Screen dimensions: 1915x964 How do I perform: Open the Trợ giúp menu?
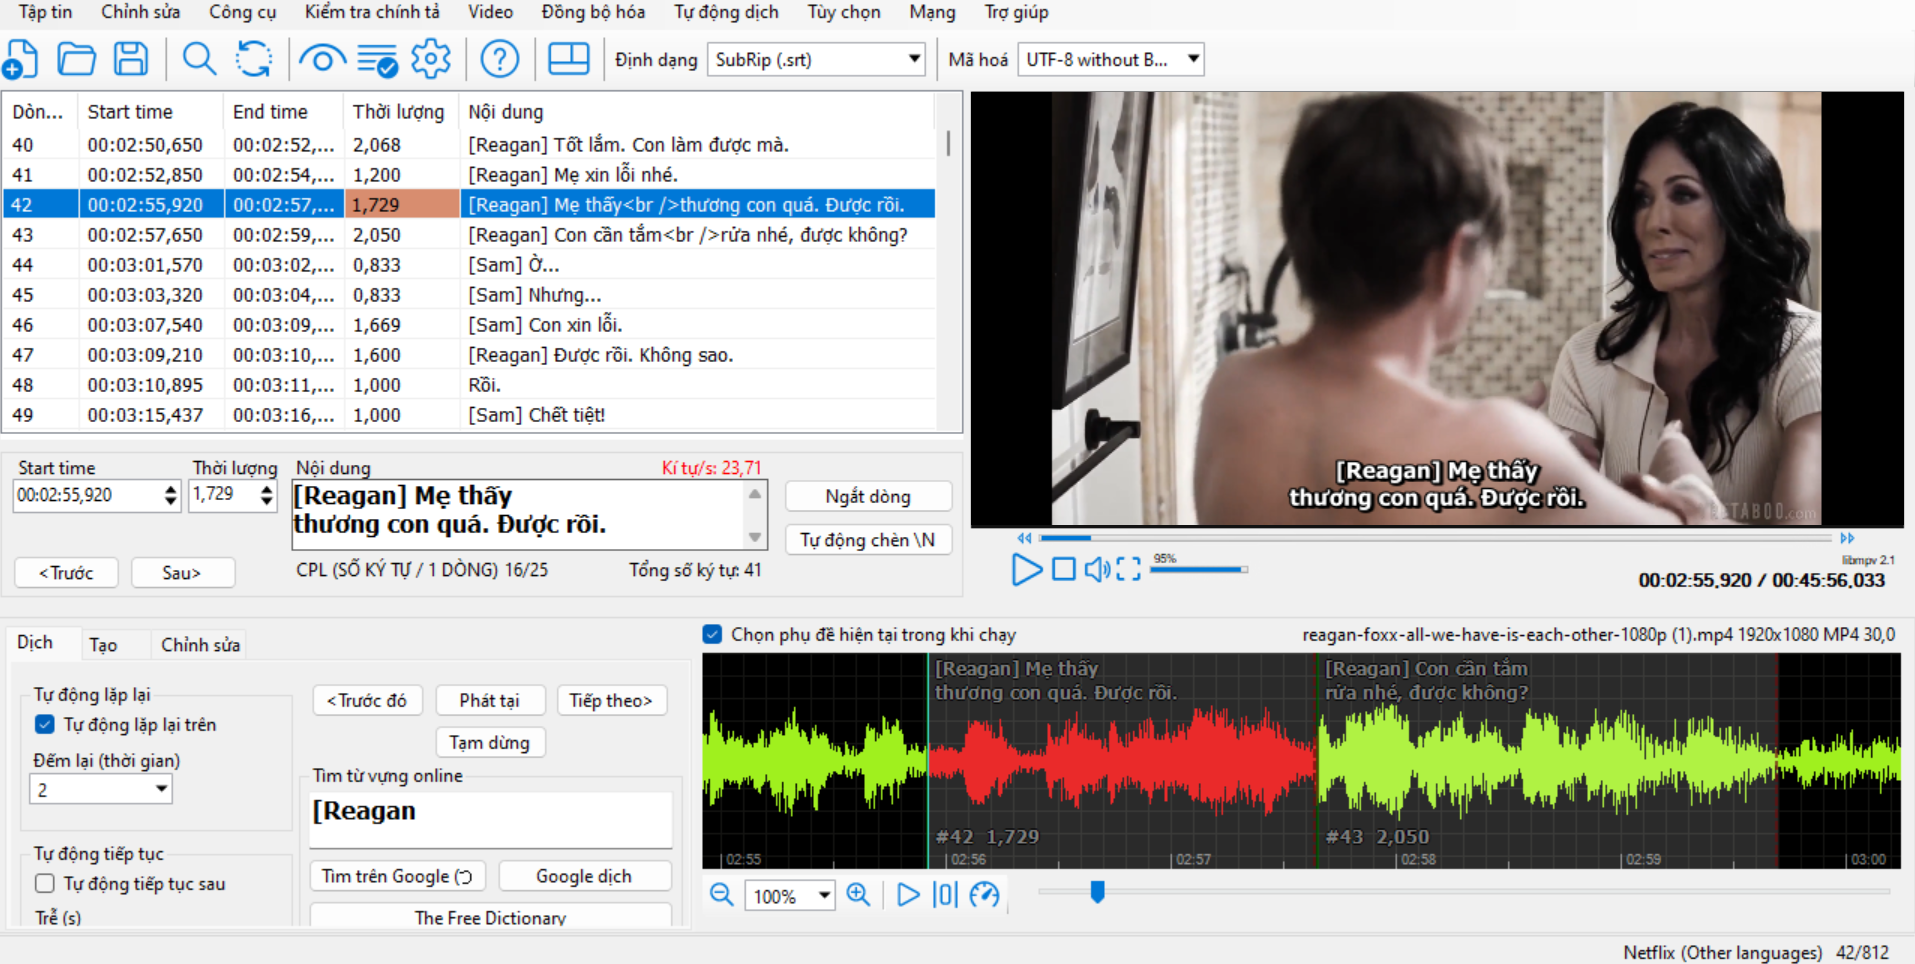[1016, 12]
